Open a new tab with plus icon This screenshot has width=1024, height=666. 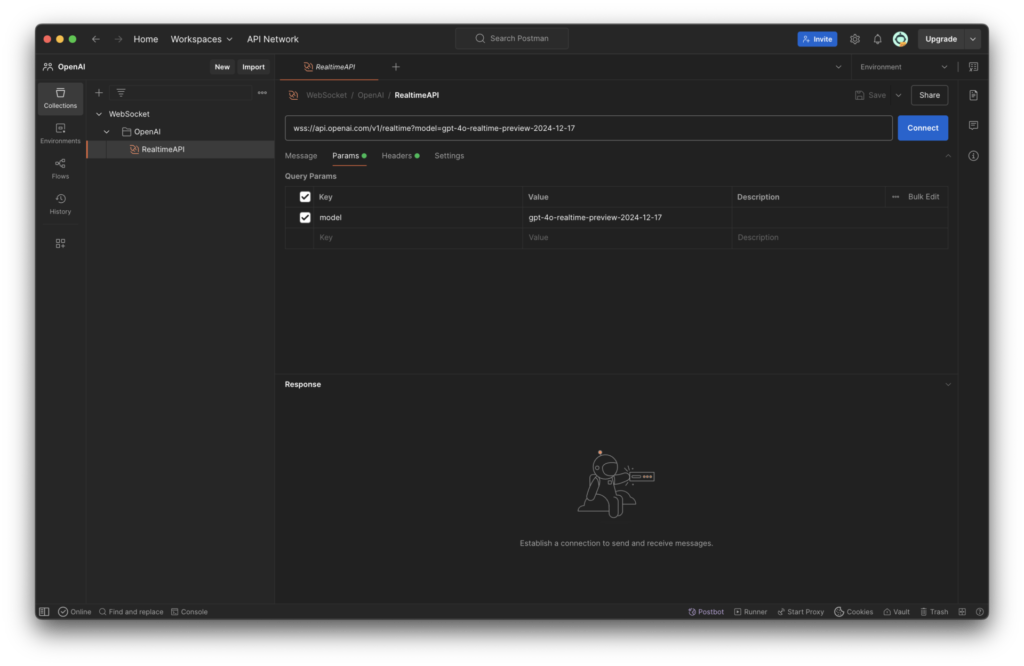(396, 67)
